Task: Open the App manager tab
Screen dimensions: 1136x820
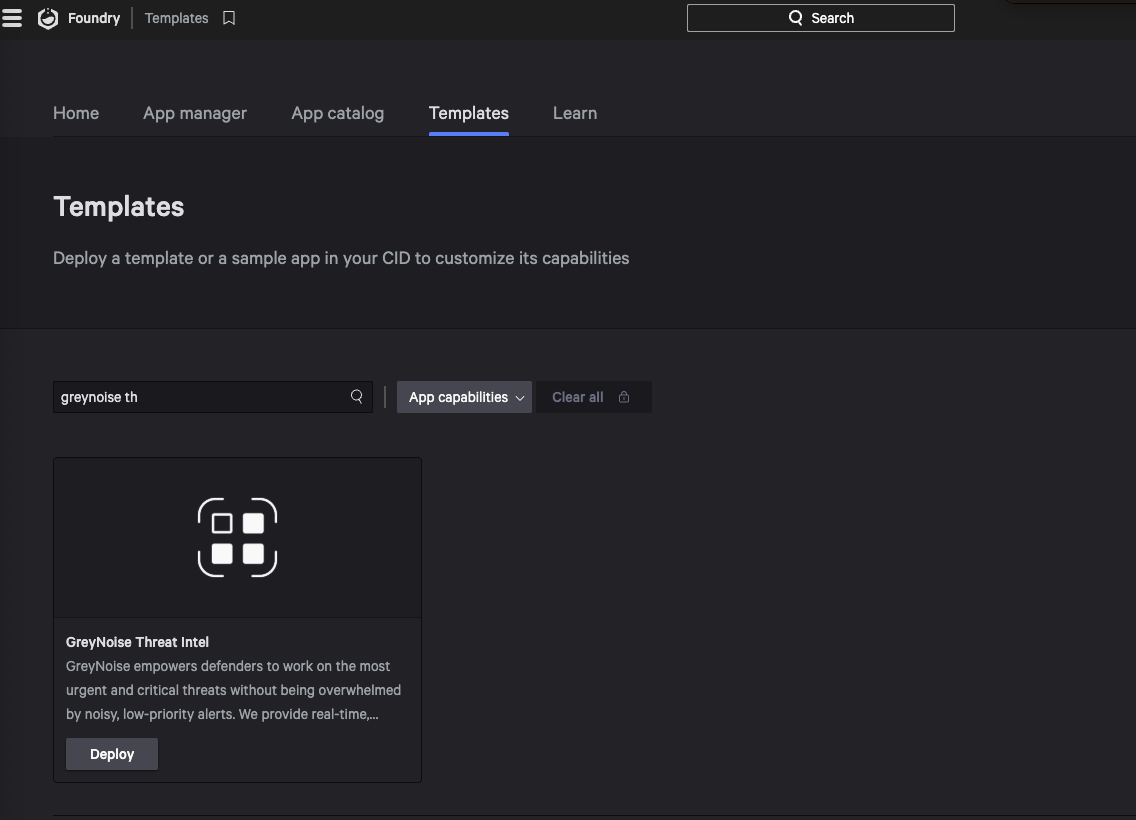Action: (x=195, y=114)
